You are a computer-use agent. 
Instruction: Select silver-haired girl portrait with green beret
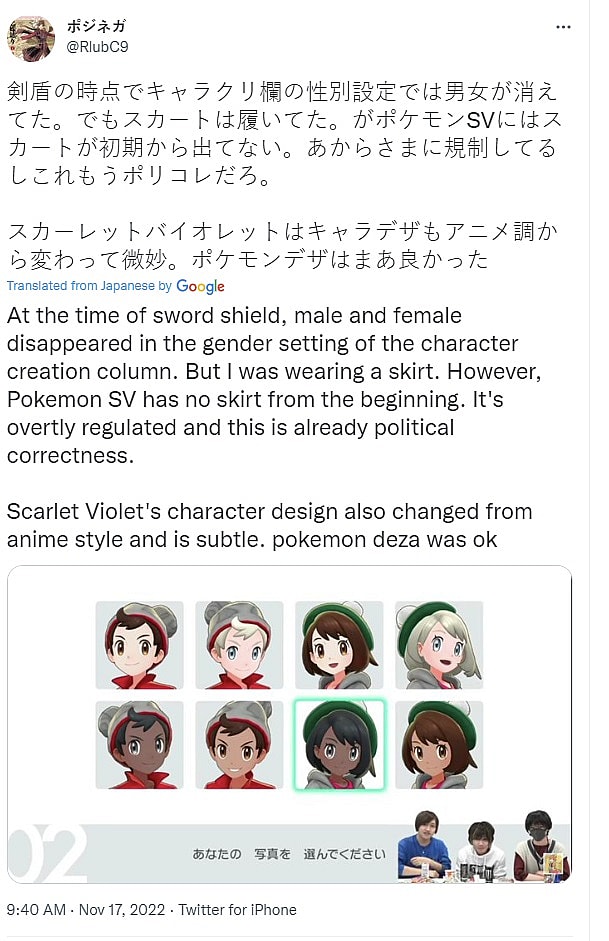click(439, 645)
